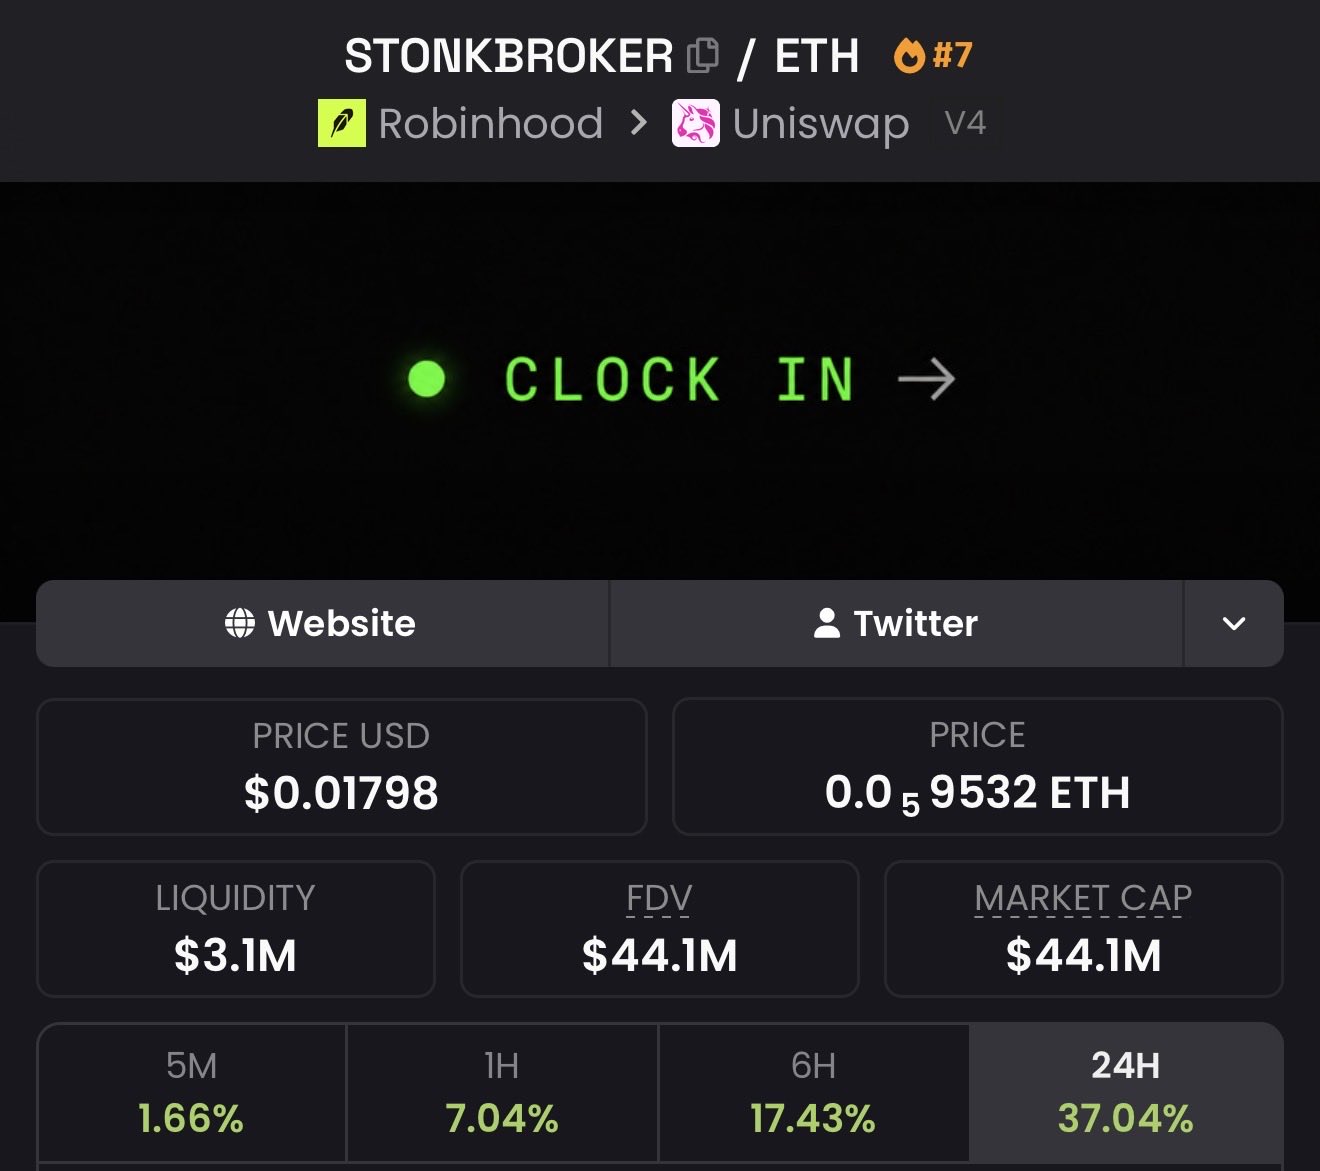Copy the STONKBROKER token address icon
This screenshot has height=1171, width=1320.
703,56
